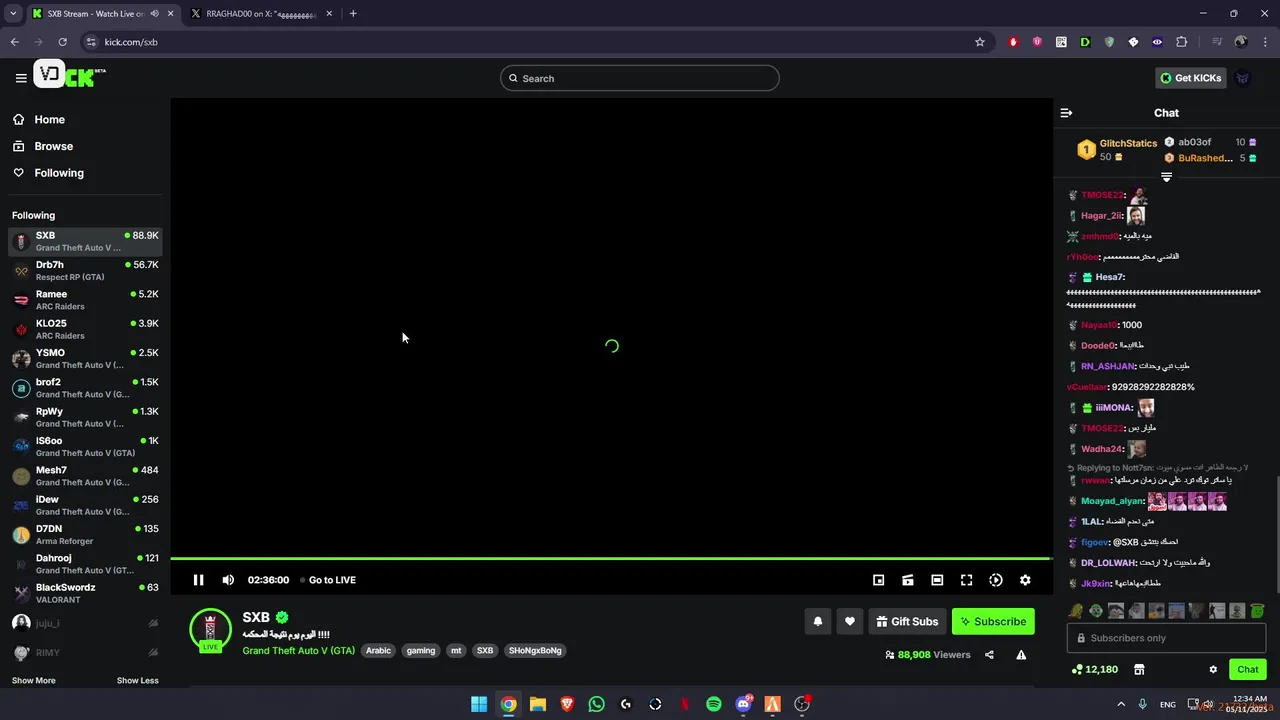Click the stream progress bar
This screenshot has height=720, width=1280.
pyautogui.click(x=611, y=558)
